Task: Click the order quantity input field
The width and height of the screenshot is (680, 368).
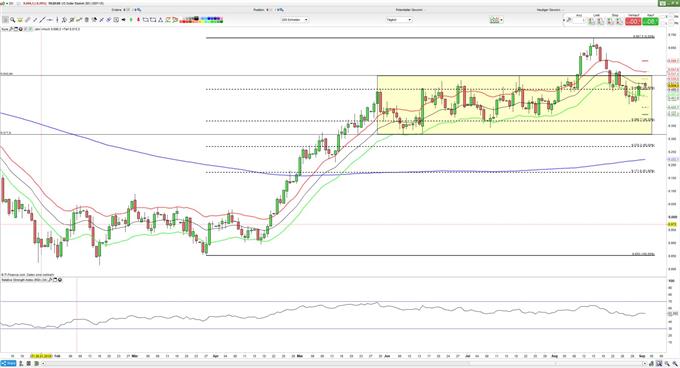Action: pyautogui.click(x=579, y=20)
